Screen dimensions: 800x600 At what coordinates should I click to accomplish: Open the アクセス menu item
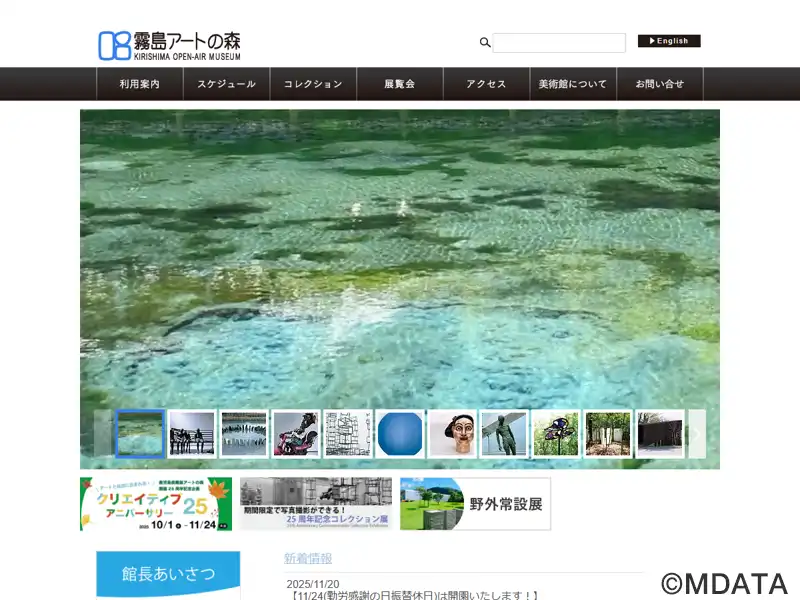(x=487, y=84)
